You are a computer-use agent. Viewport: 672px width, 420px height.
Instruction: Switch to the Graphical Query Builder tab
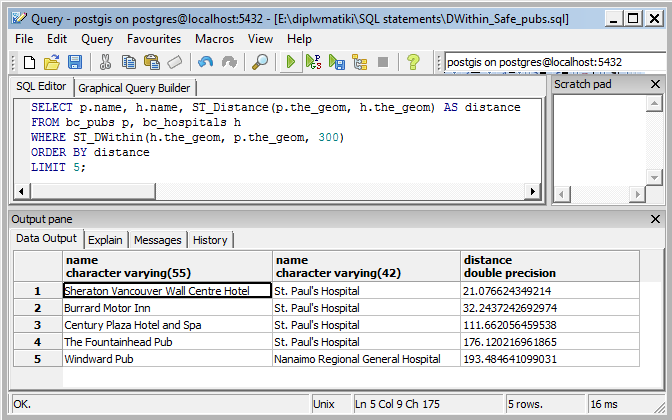tap(134, 88)
